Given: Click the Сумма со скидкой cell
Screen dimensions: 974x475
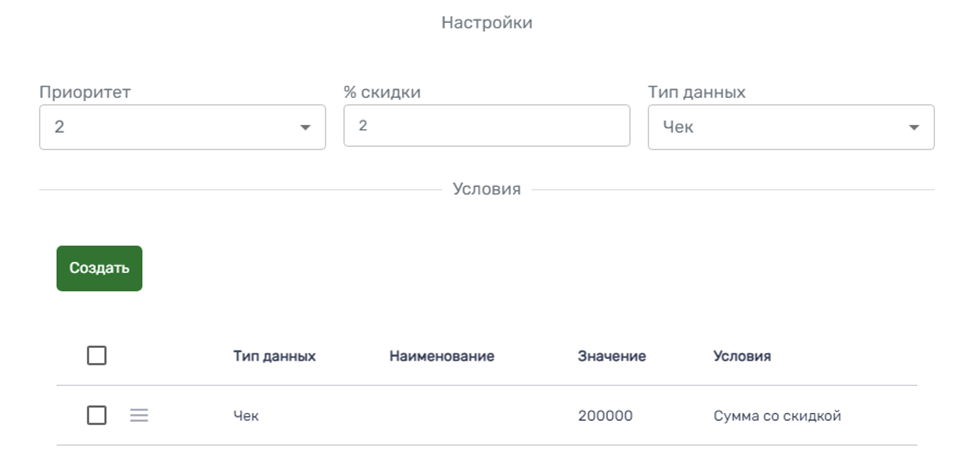Looking at the screenshot, I should (776, 416).
